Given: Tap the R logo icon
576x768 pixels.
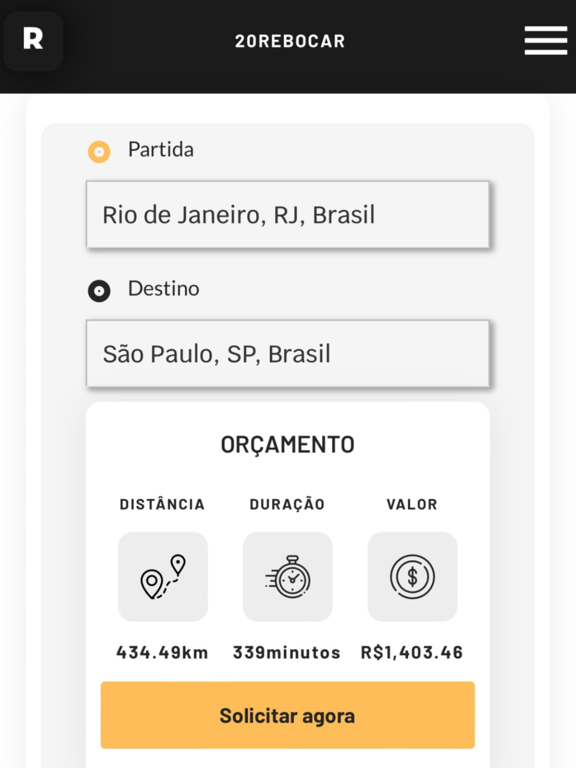Looking at the screenshot, I should coord(33,41).
